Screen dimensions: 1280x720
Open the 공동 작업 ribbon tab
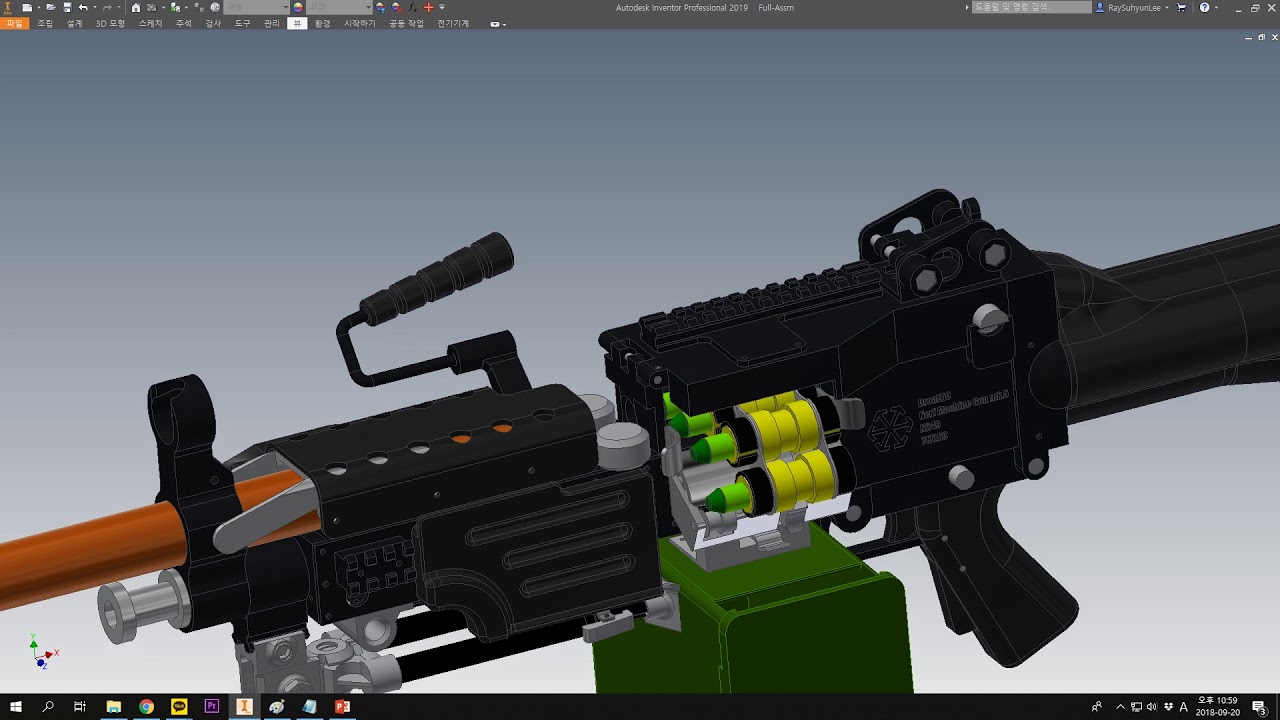tap(406, 23)
